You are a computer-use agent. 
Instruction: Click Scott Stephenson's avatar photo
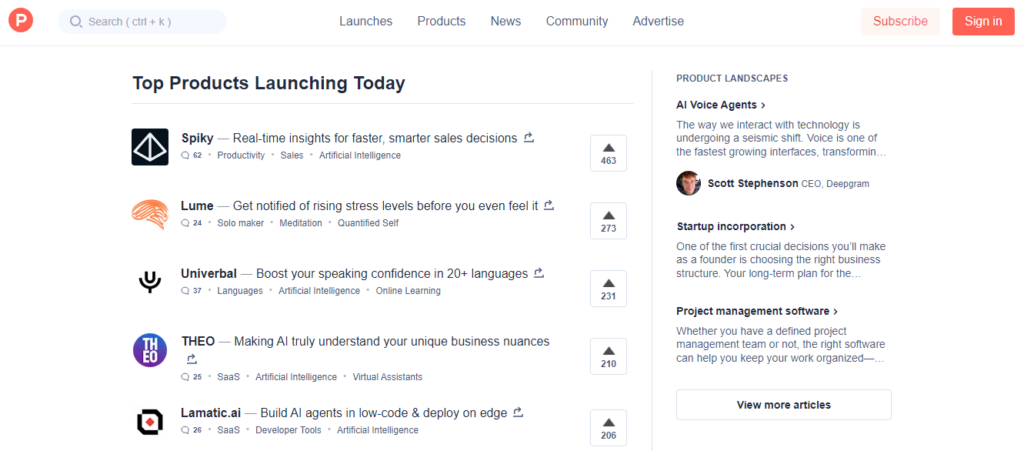688,183
